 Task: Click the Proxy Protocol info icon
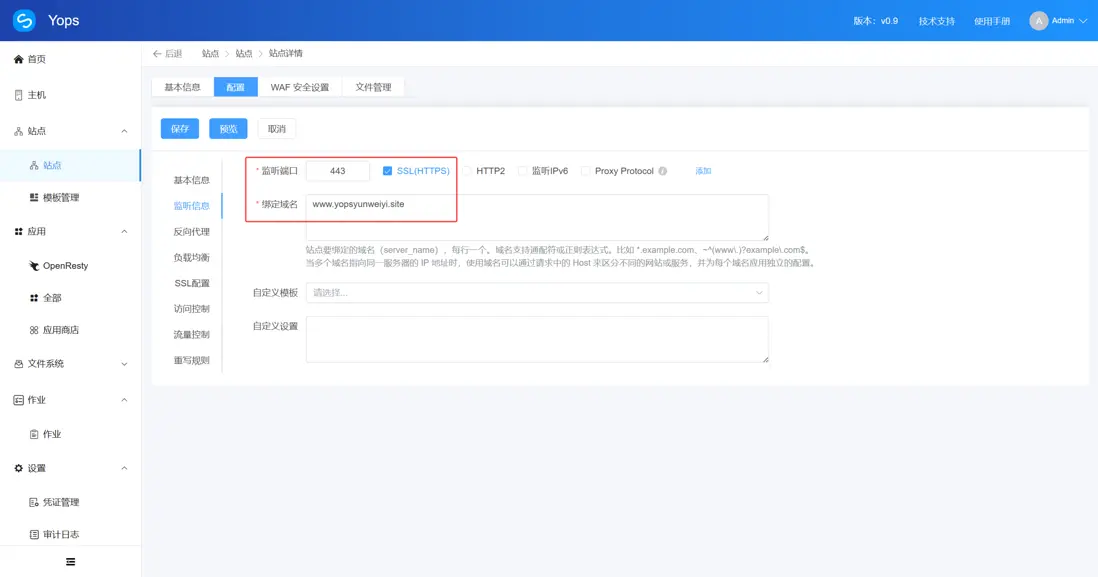coord(662,172)
